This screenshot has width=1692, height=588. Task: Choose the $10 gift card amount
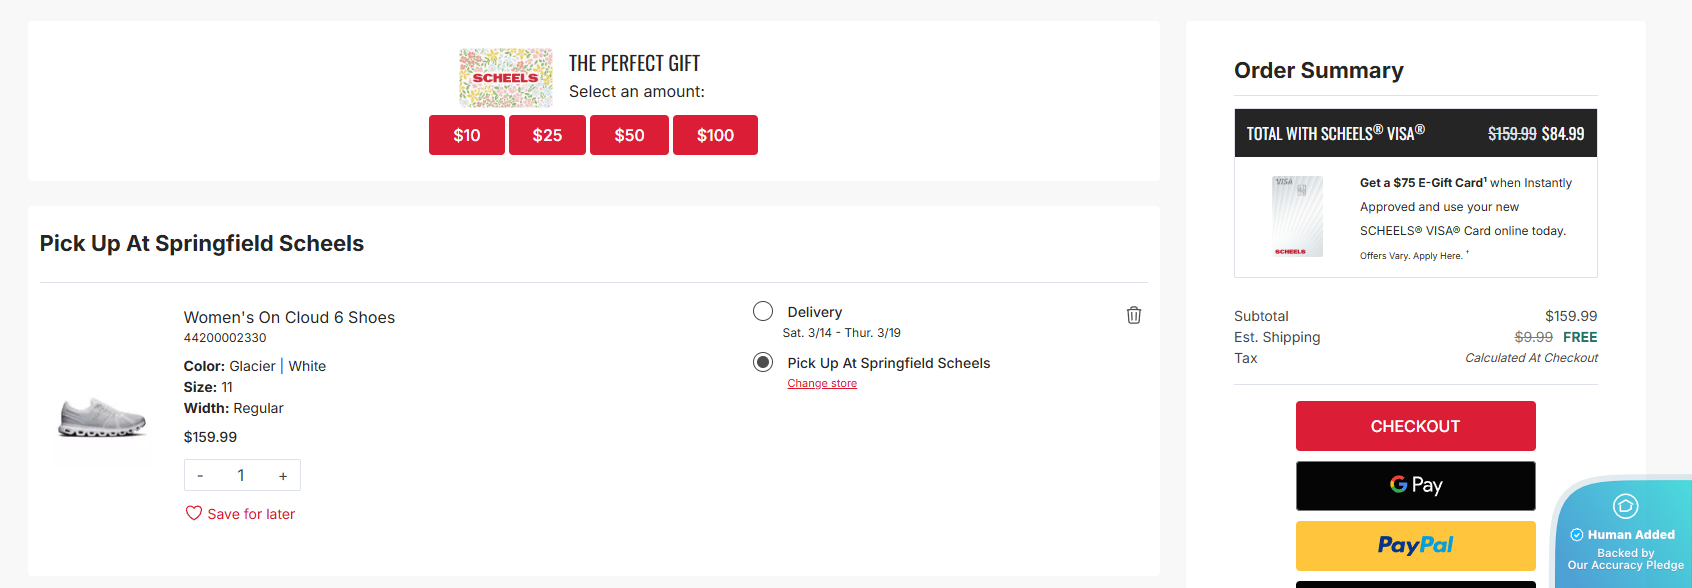click(x=467, y=135)
